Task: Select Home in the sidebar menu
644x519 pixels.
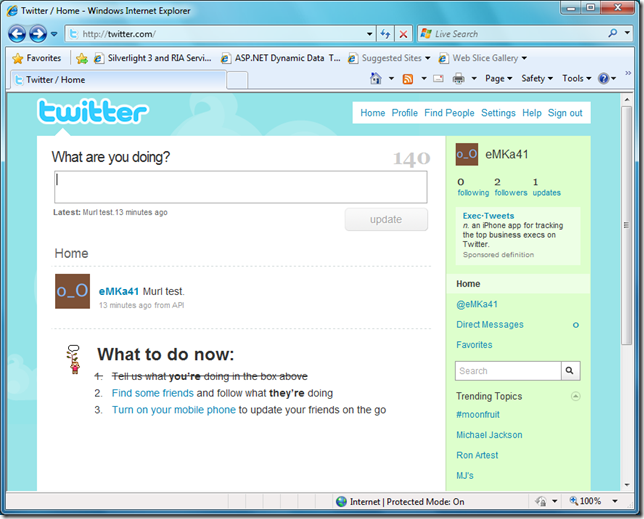Action: [518, 284]
